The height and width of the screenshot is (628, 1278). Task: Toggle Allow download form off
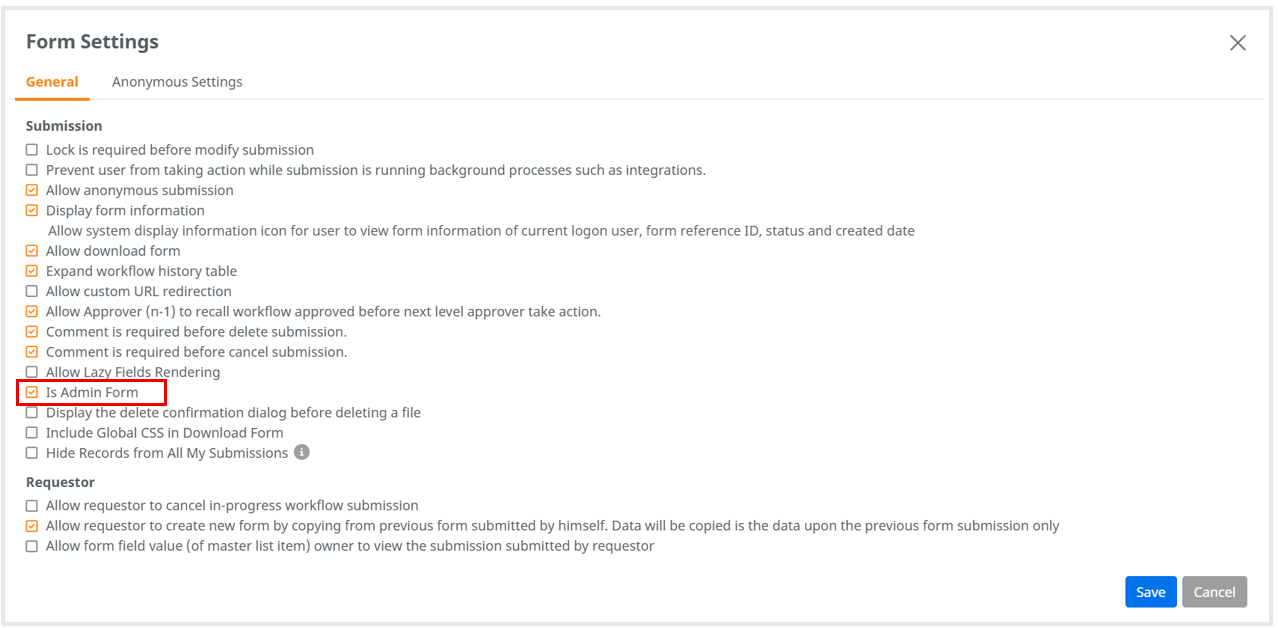[x=31, y=250]
